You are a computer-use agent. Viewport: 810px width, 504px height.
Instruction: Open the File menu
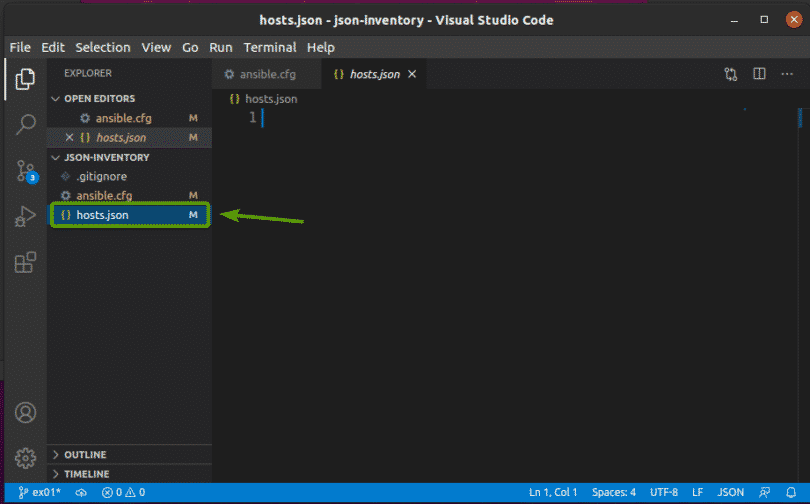coord(20,48)
